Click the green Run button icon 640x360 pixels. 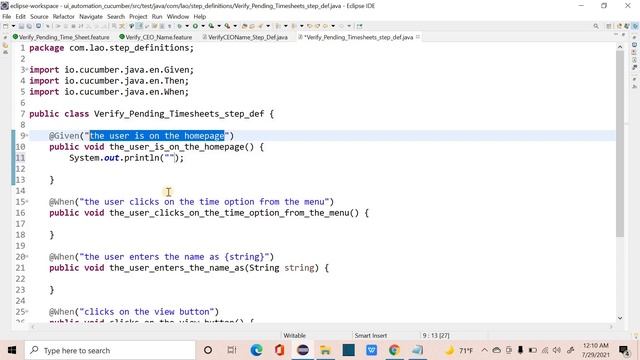pyautogui.click(x=195, y=26)
